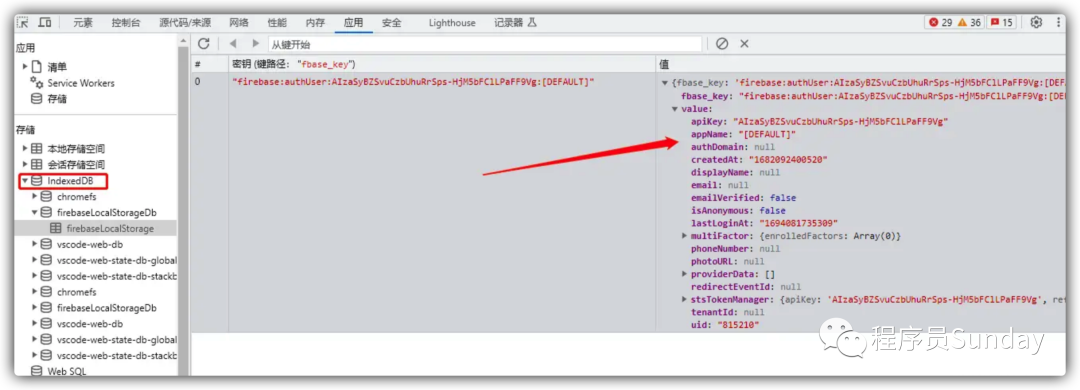Collapse the root fbase_key object arrow
The height and width of the screenshot is (390, 1080).
click(x=665, y=83)
